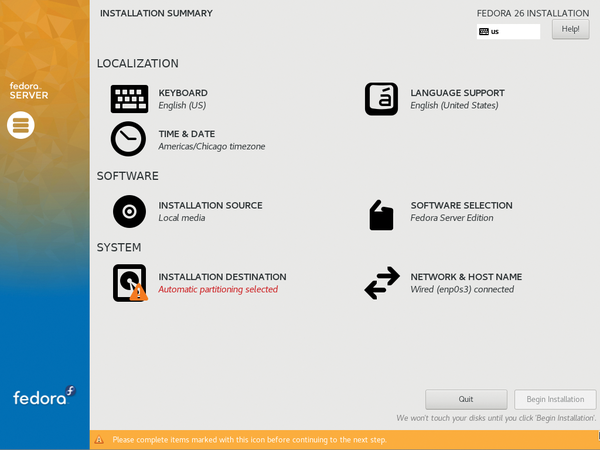The height and width of the screenshot is (450, 600).
Task: Click 'Local media' text
Action: click(182, 218)
